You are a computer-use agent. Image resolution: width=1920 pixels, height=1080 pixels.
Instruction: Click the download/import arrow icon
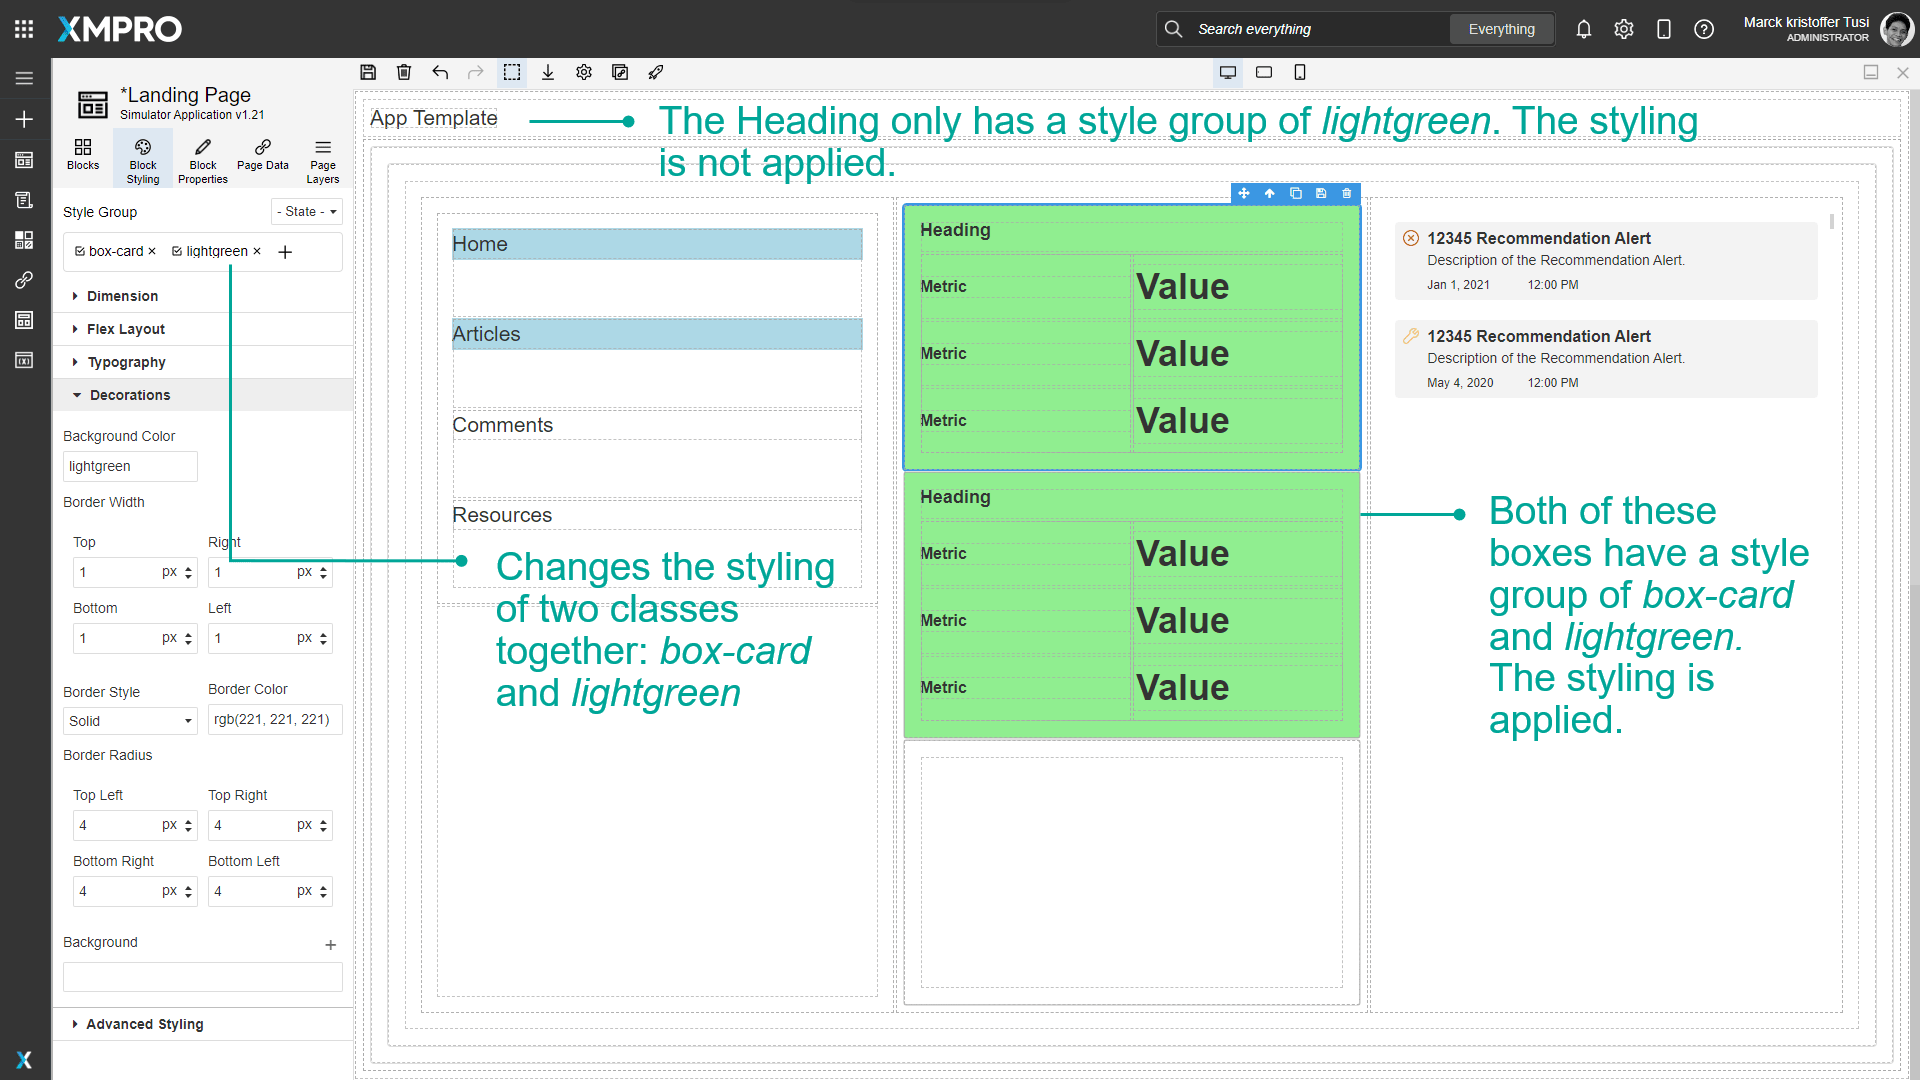(x=548, y=72)
